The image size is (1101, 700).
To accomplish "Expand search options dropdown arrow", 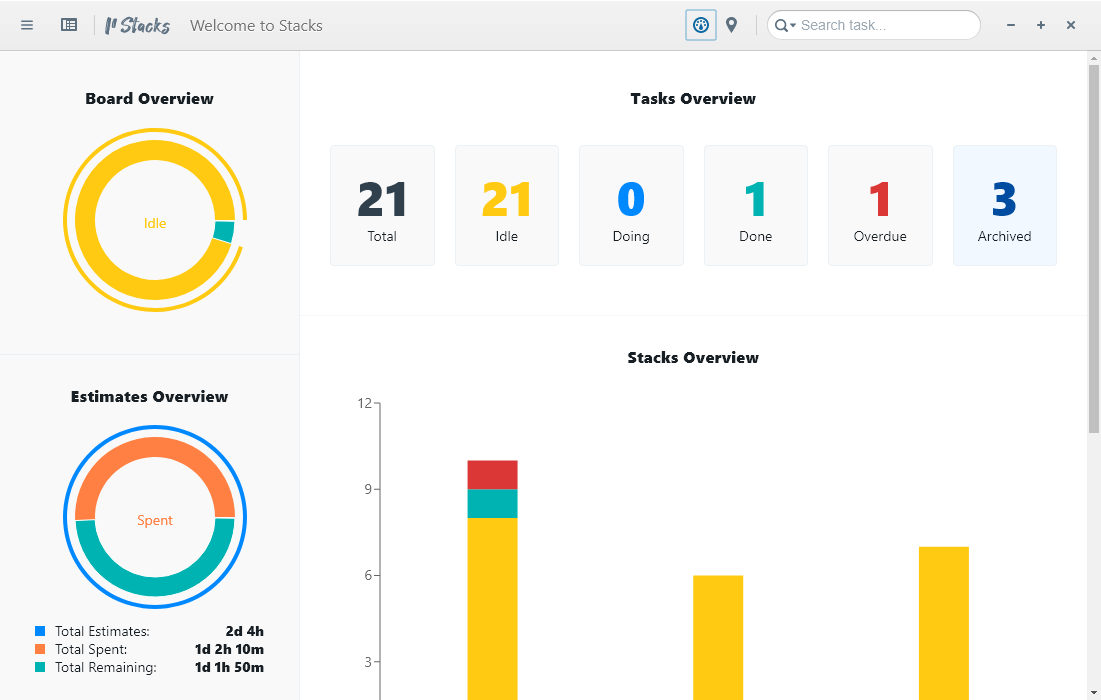I will pyautogui.click(x=793, y=26).
